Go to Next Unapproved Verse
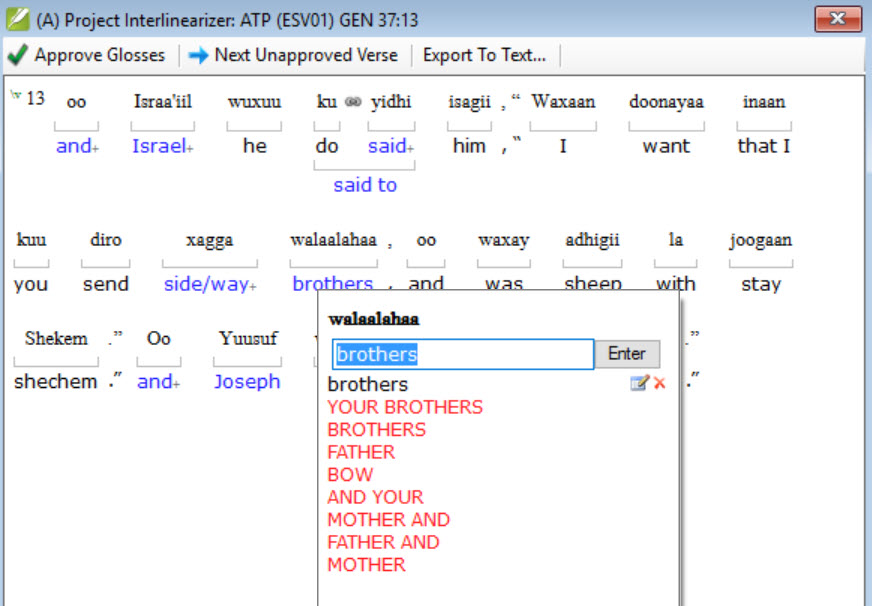The height and width of the screenshot is (606, 872). click(x=293, y=55)
